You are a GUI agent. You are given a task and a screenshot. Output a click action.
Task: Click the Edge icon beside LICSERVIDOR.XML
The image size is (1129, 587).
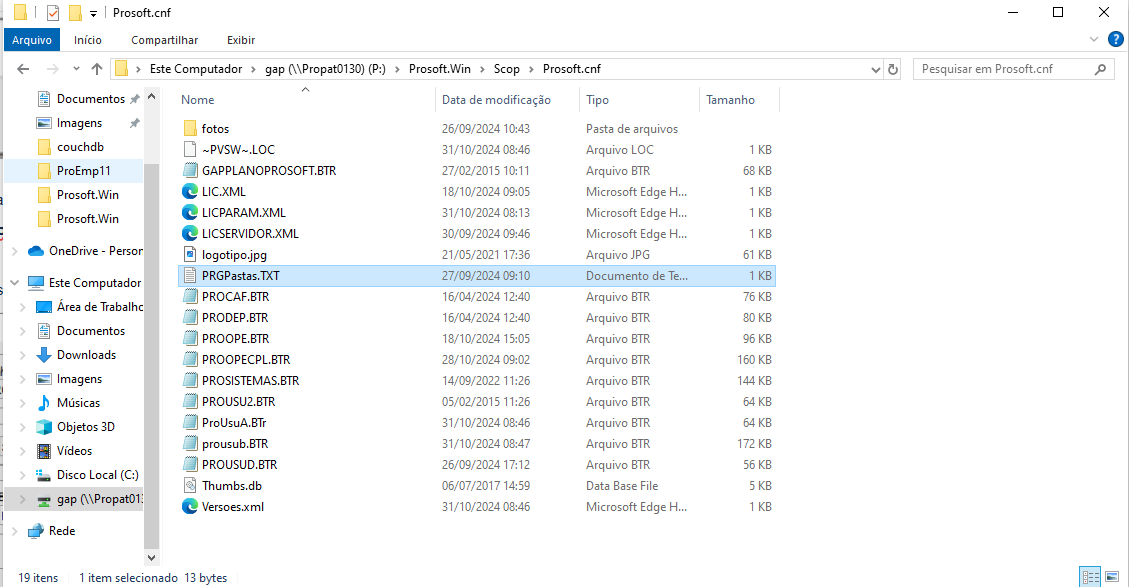tap(190, 233)
